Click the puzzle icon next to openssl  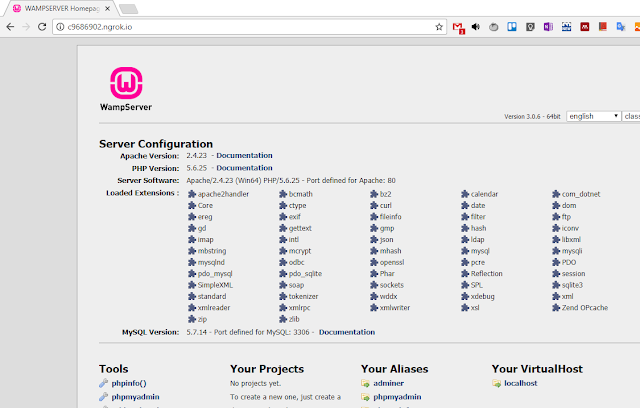374,262
